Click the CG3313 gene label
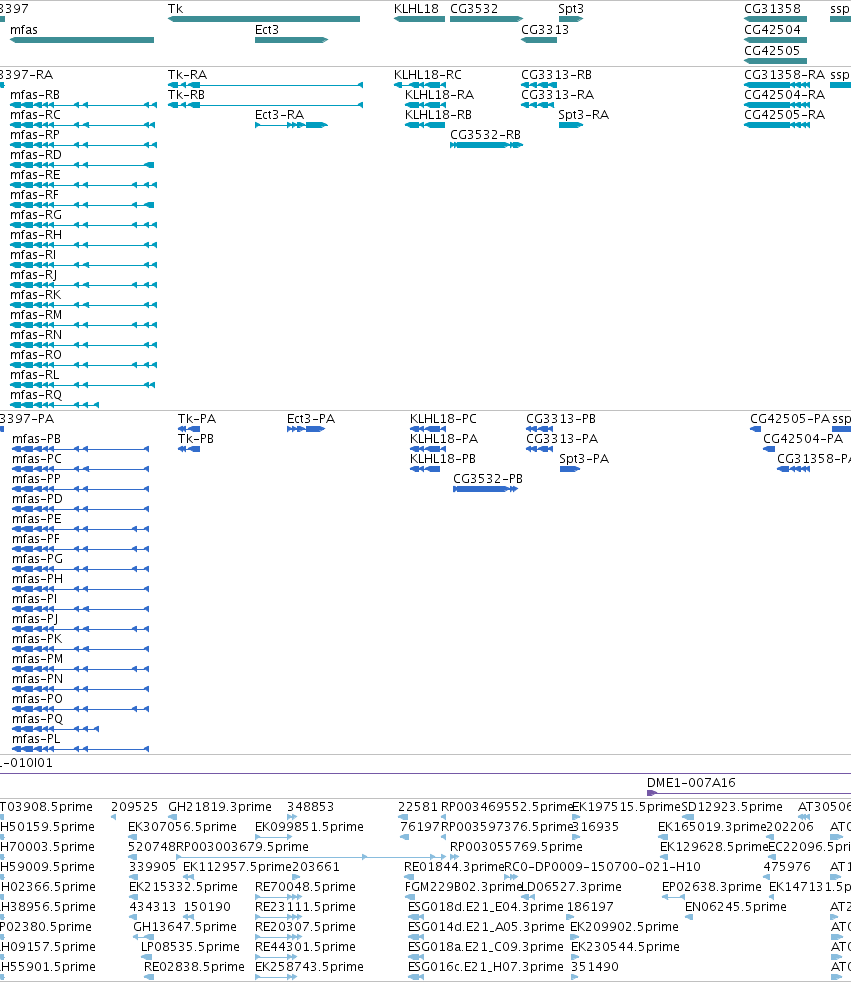This screenshot has width=851, height=982. (545, 29)
